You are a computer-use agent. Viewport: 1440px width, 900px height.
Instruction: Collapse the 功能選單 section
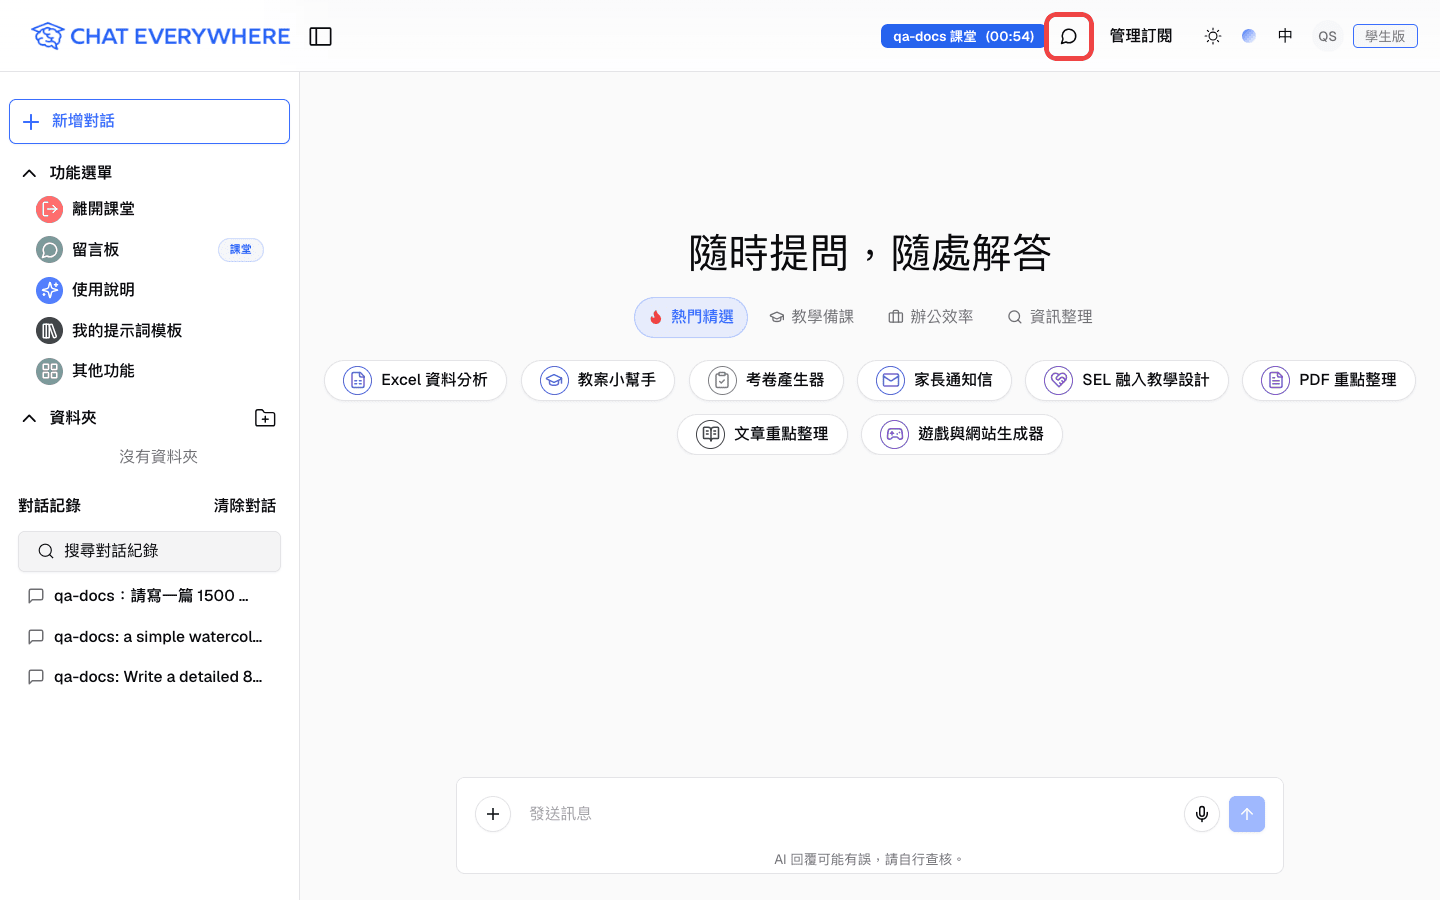30,173
